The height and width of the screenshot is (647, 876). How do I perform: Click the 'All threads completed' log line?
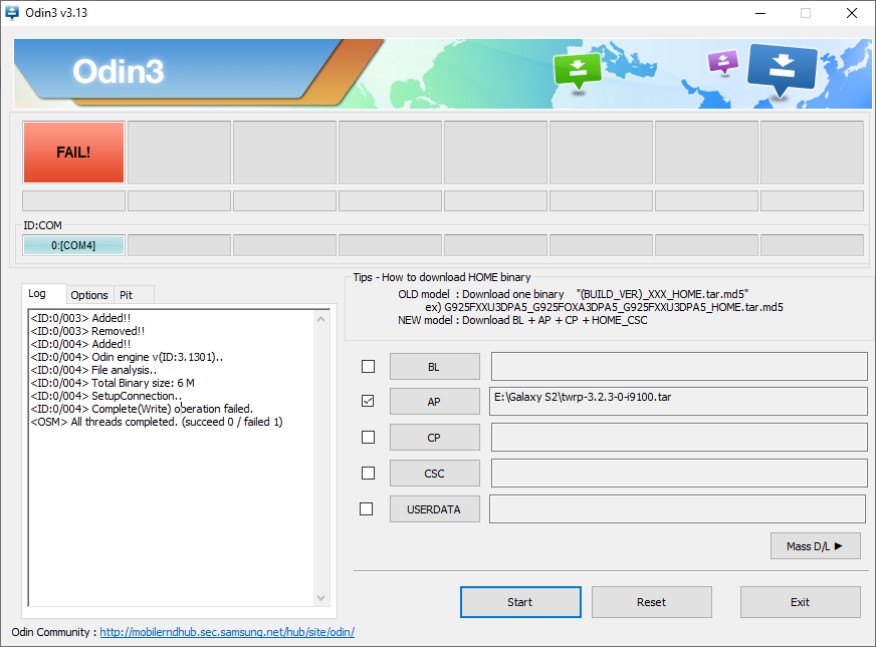pos(156,422)
